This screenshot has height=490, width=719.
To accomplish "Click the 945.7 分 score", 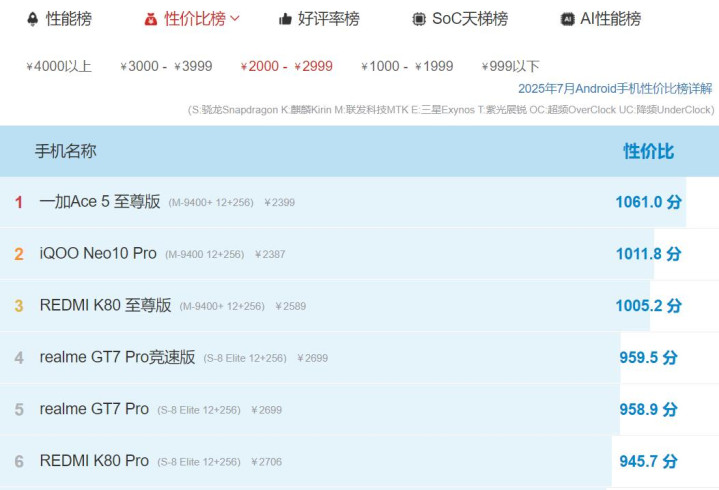I will coord(648,461).
